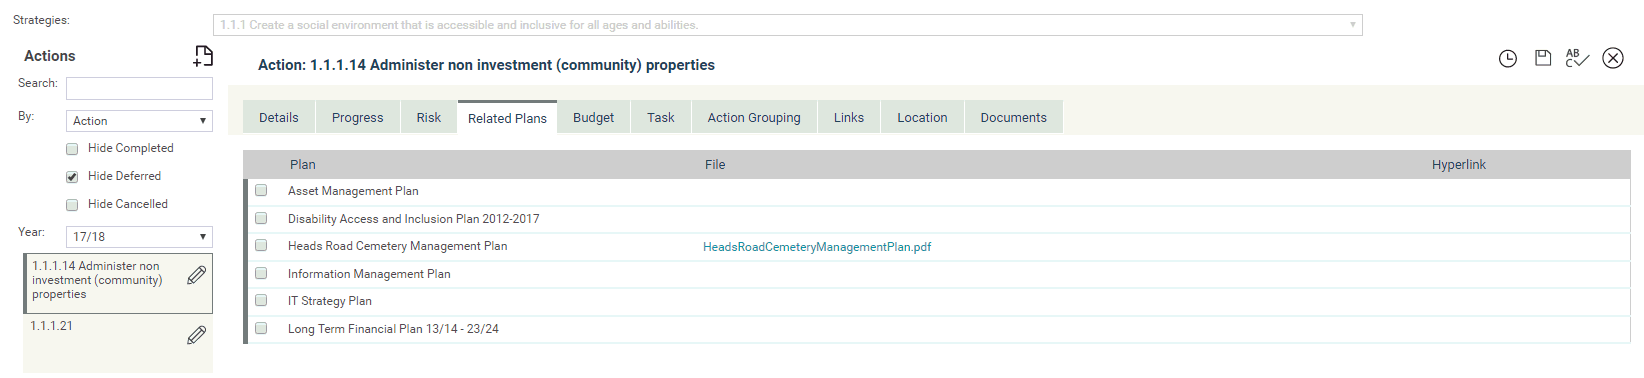Close the action with the circled X icon
Image resolution: width=1644 pixels, height=378 pixels.
pyautogui.click(x=1613, y=58)
